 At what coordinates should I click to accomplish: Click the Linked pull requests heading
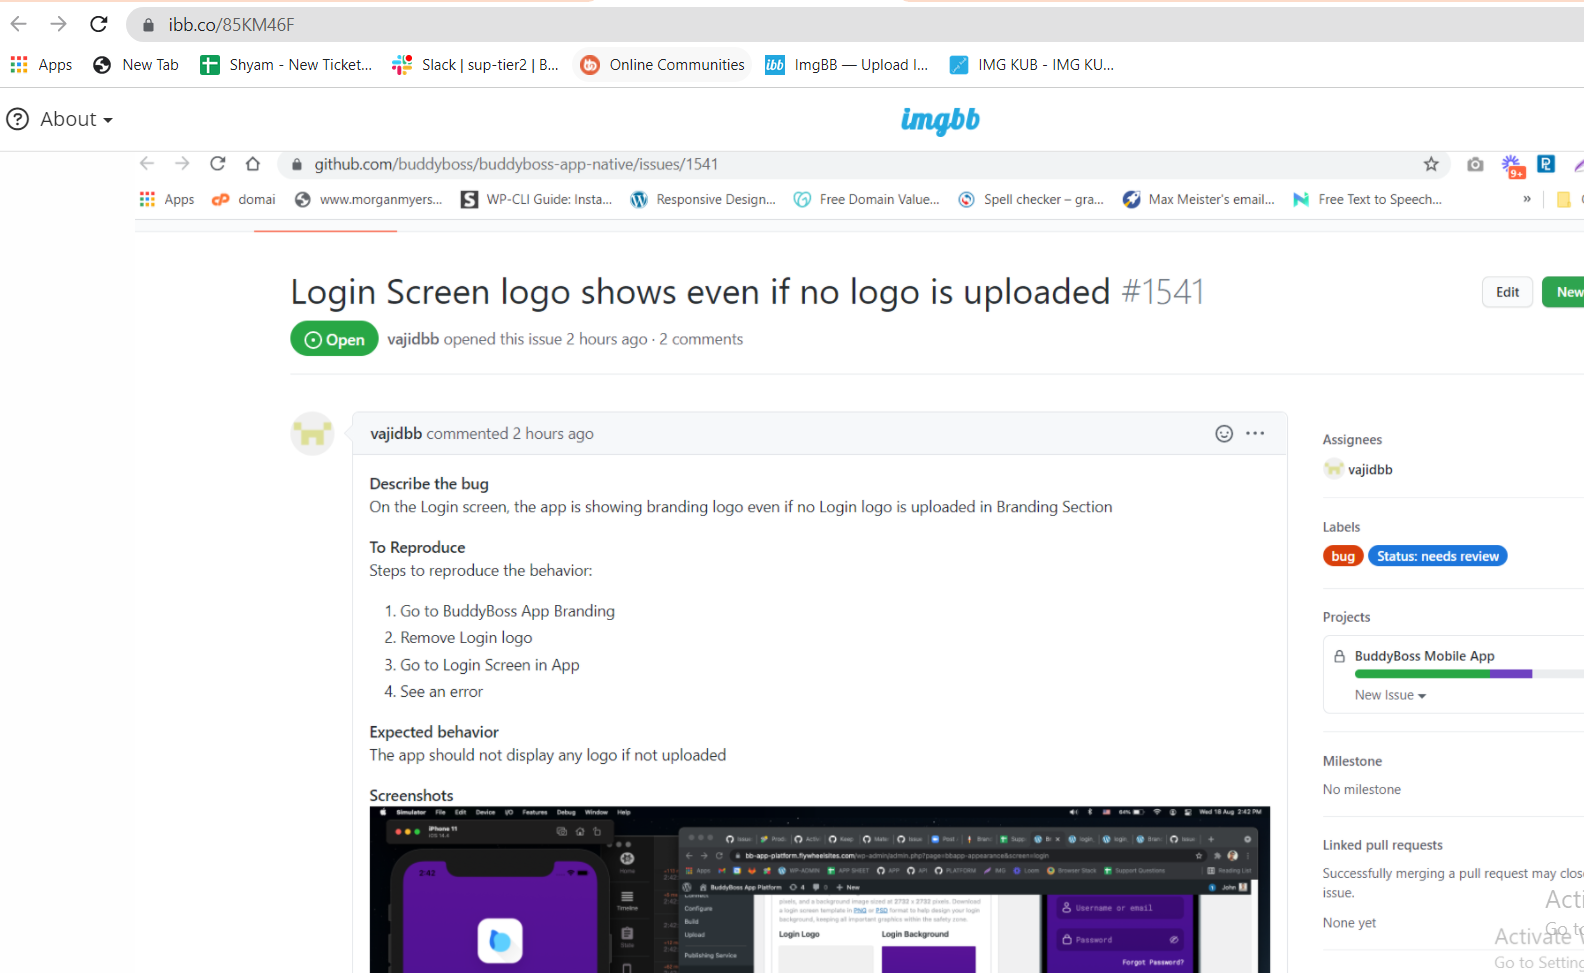pyautogui.click(x=1382, y=845)
